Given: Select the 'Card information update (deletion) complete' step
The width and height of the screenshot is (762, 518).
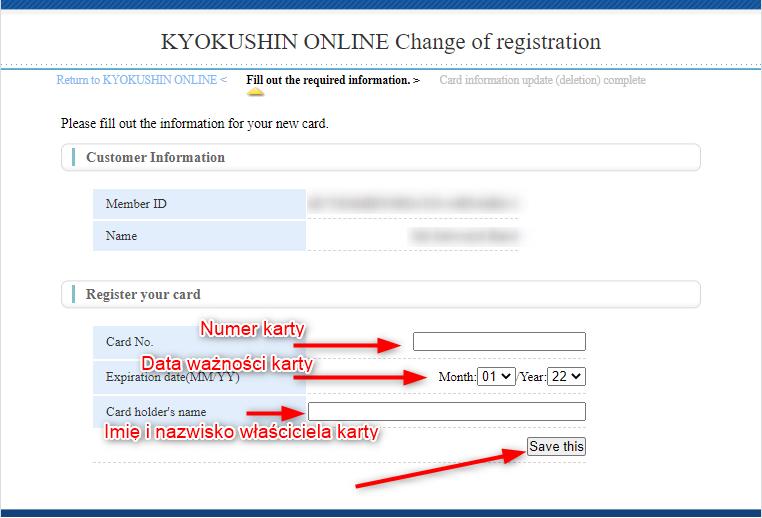Looking at the screenshot, I should pos(542,80).
